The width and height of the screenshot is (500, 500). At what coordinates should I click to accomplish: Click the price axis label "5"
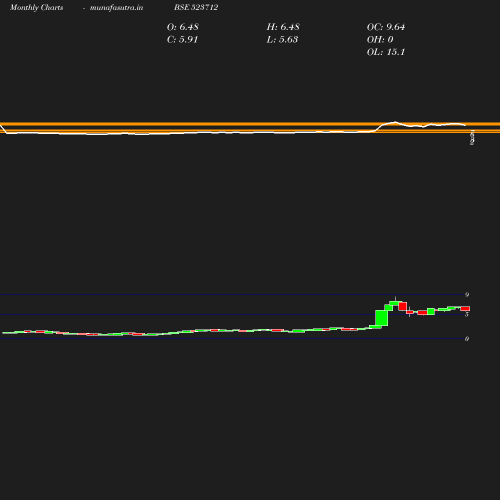click(x=467, y=314)
